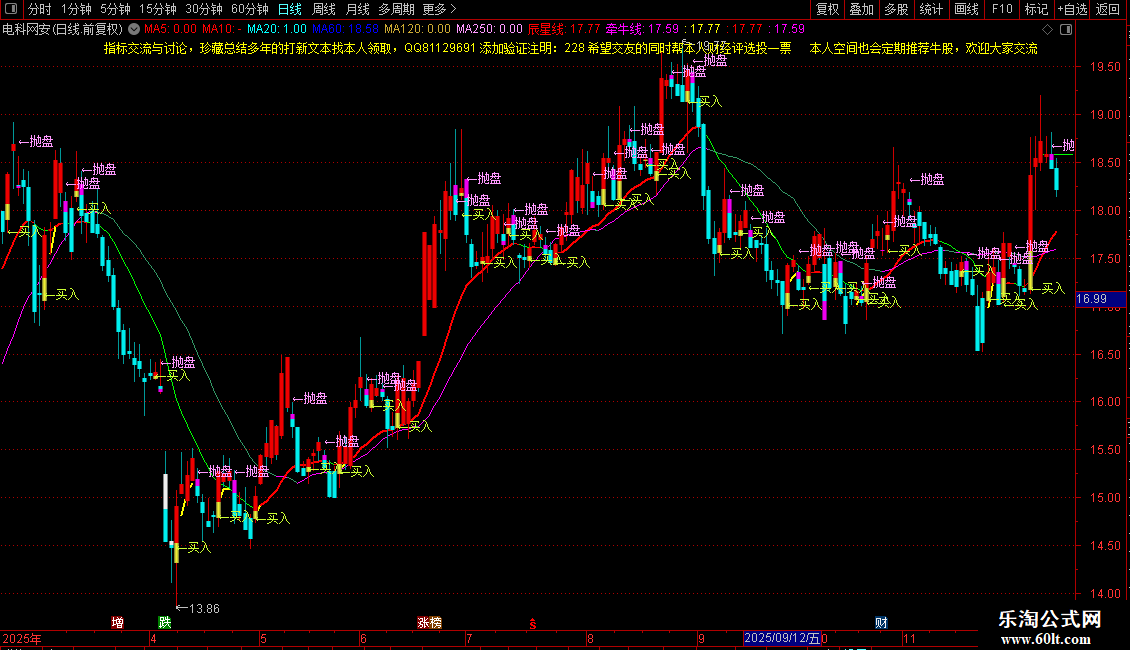Open the 统计 statistics tool
This screenshot has height=650, width=1130.
pos(931,9)
